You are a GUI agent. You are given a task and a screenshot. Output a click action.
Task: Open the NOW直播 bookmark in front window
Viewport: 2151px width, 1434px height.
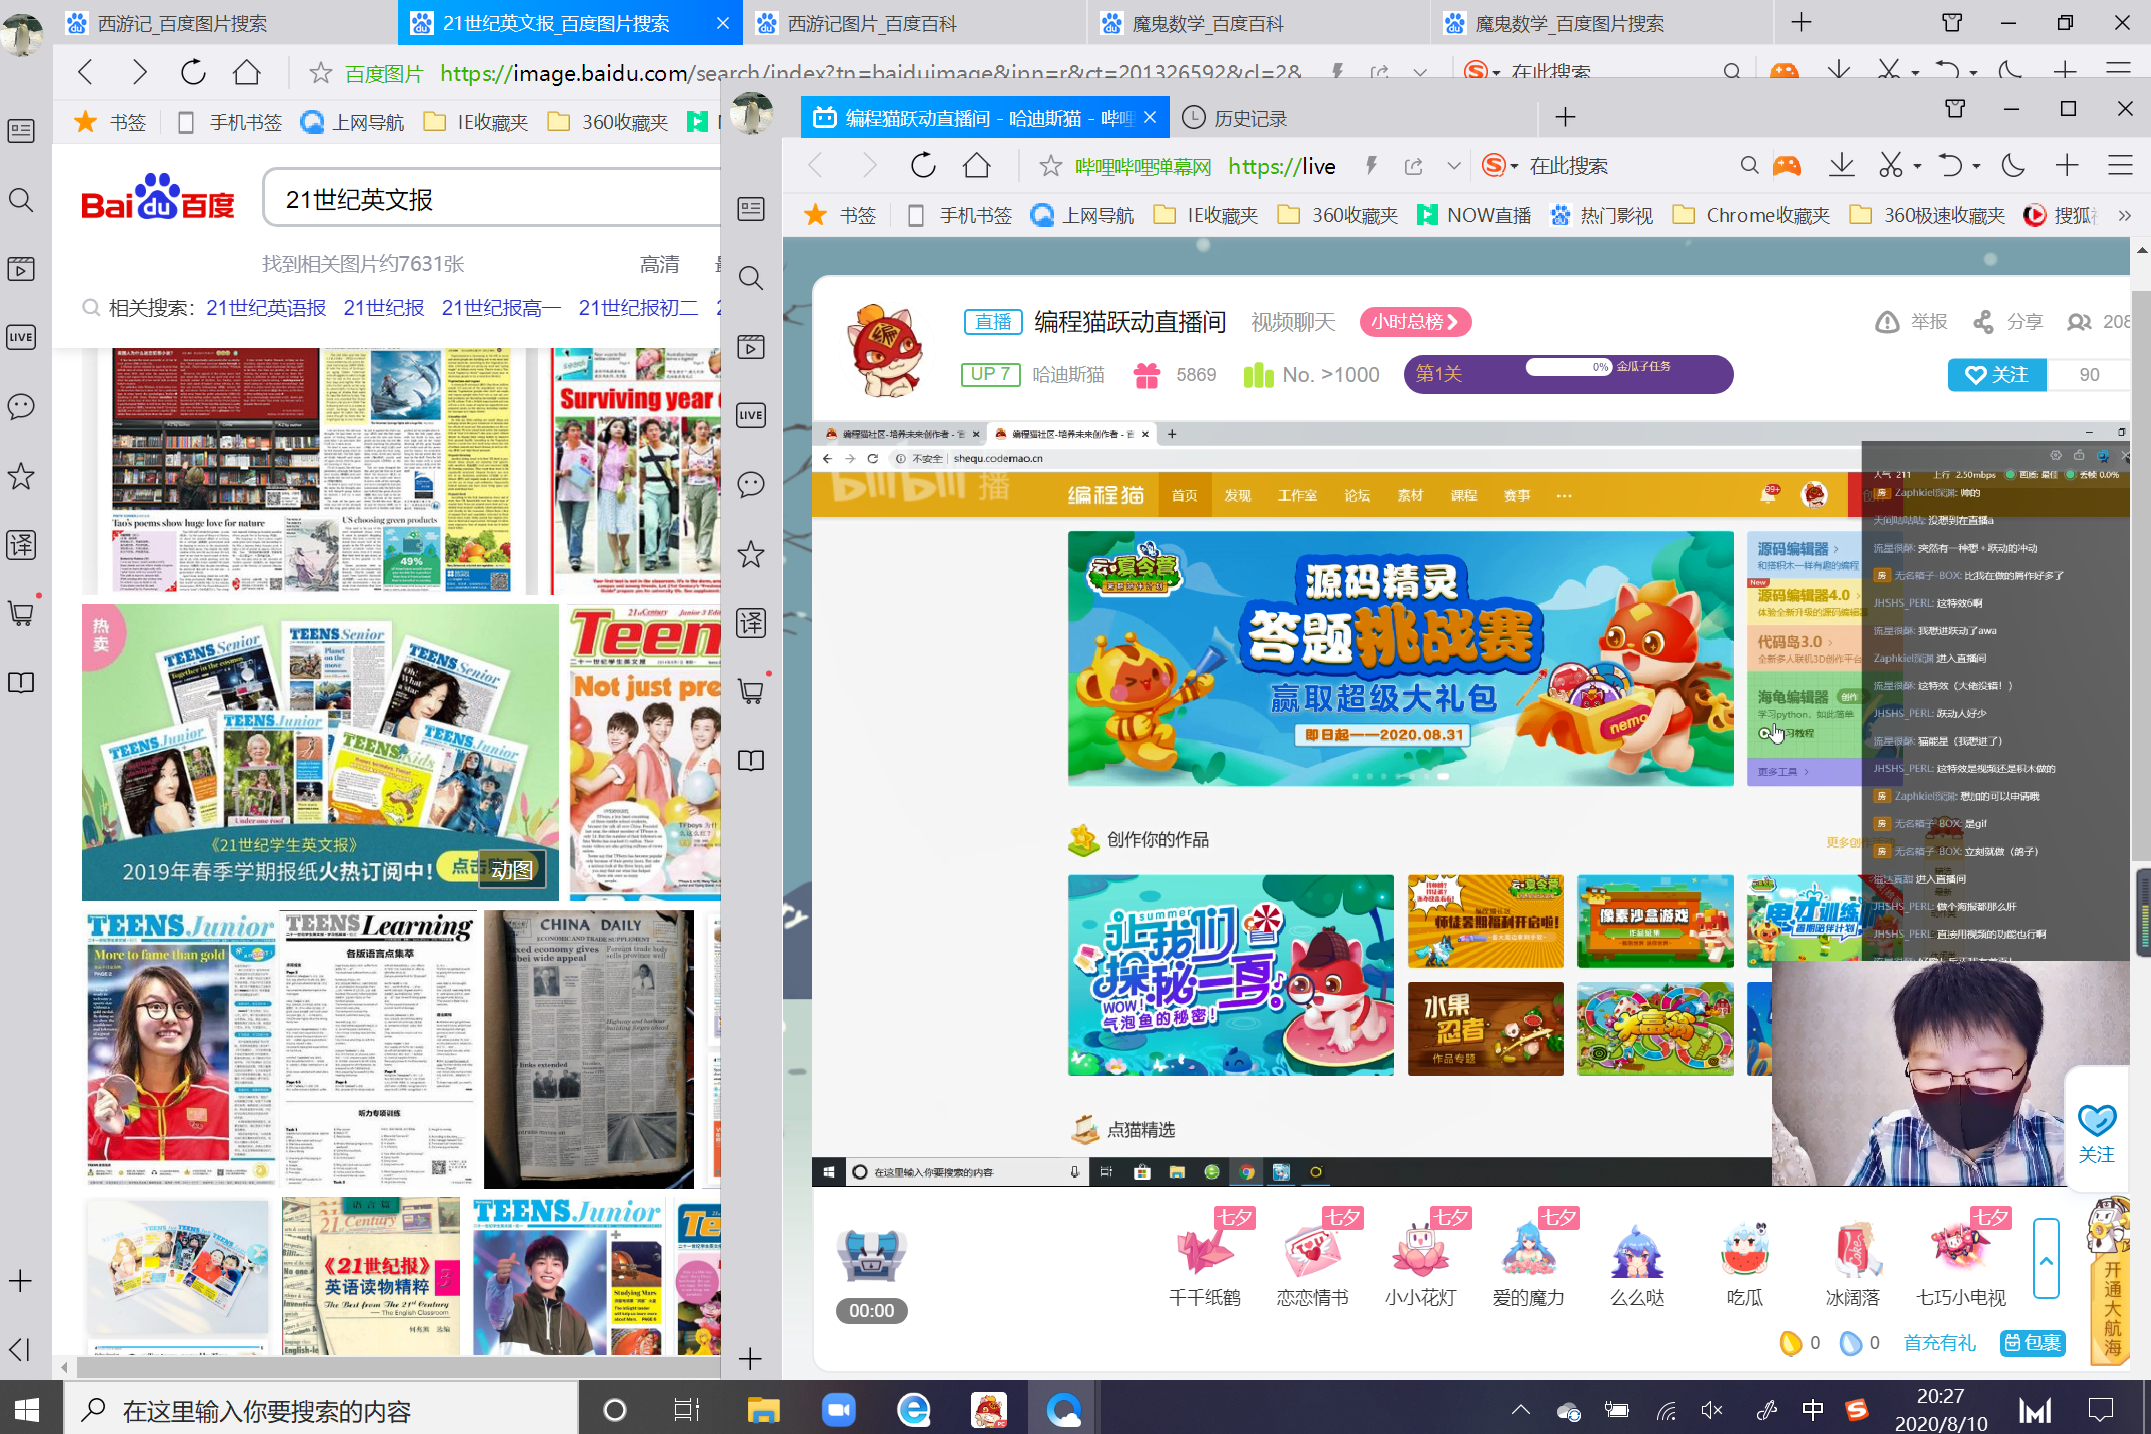1474,215
